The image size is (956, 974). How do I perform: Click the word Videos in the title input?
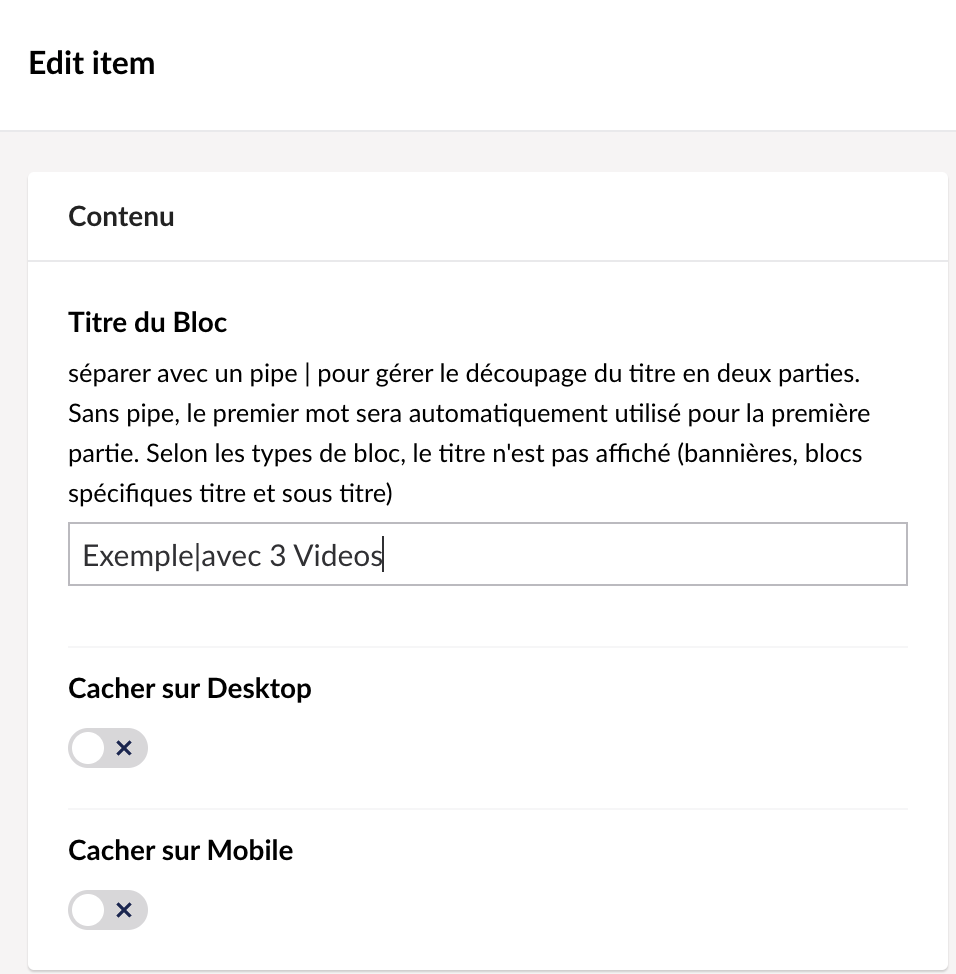point(337,555)
